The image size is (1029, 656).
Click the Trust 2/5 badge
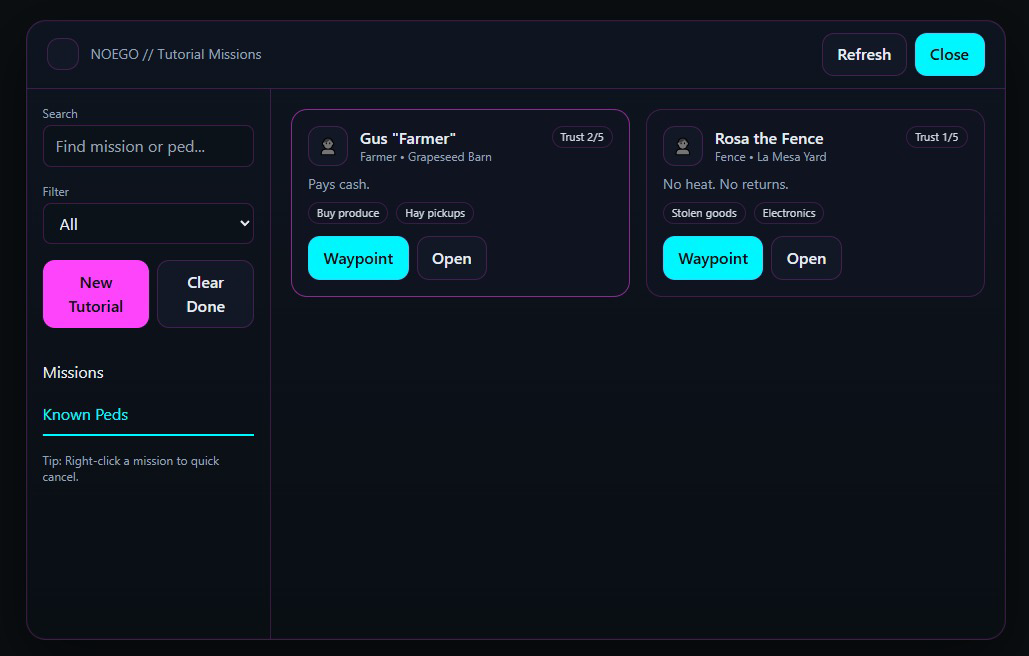tap(582, 137)
